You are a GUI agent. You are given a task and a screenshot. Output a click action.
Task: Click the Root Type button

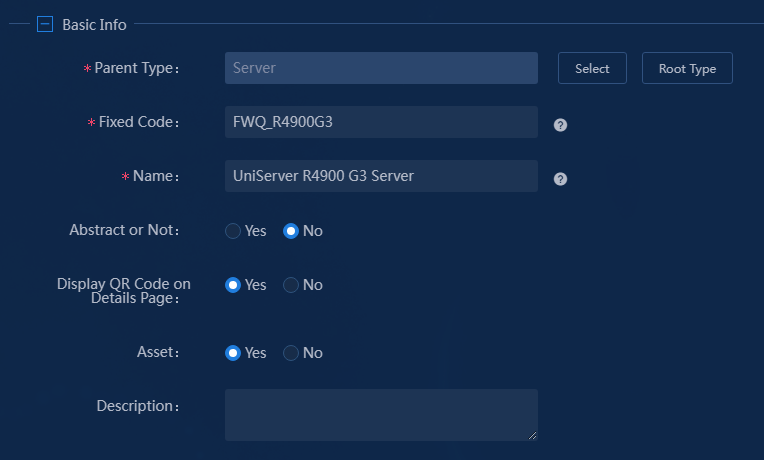coord(687,68)
